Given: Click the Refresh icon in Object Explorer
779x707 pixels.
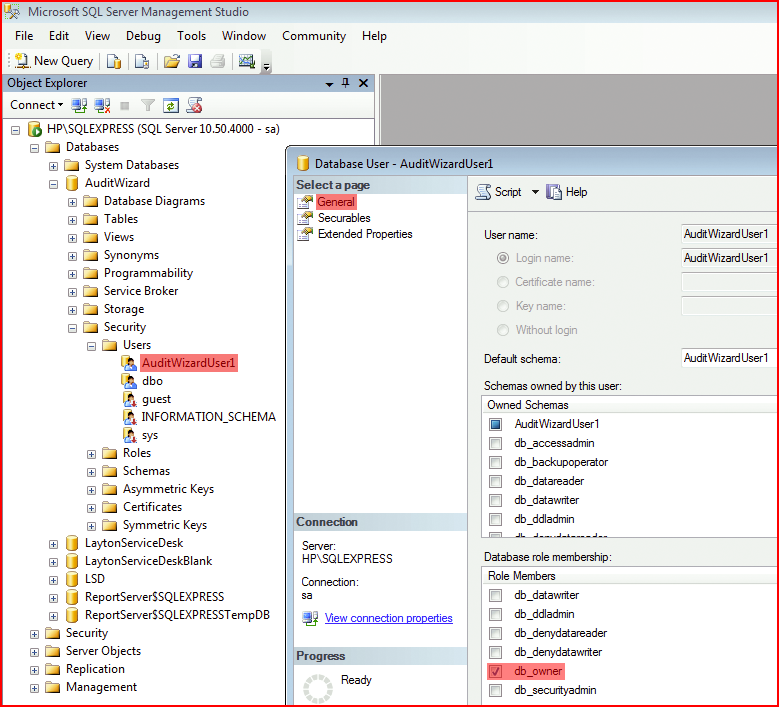Looking at the screenshot, I should [170, 105].
